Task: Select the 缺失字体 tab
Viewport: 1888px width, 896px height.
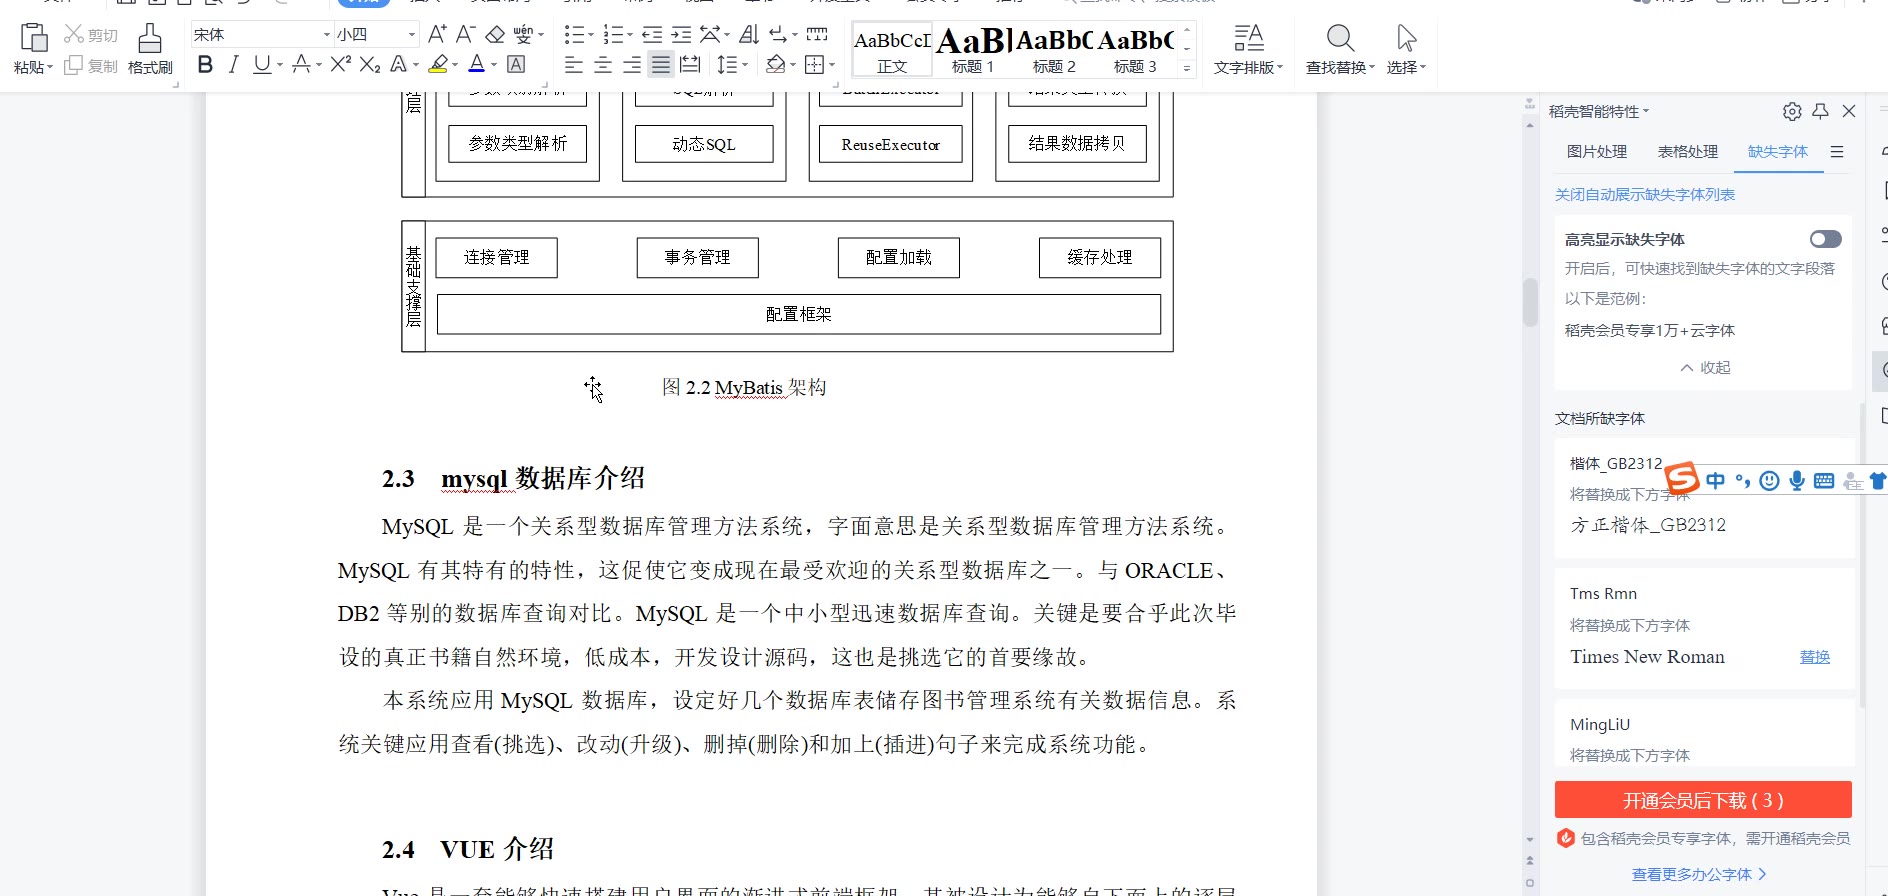Action: click(x=1778, y=152)
